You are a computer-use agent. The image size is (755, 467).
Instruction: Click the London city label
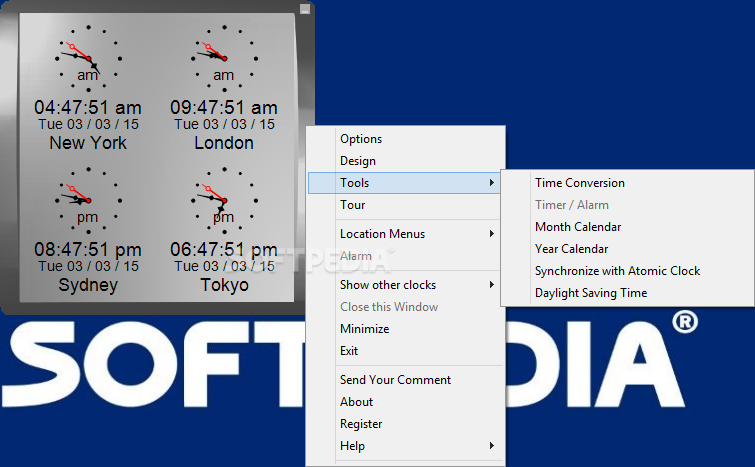click(x=224, y=143)
